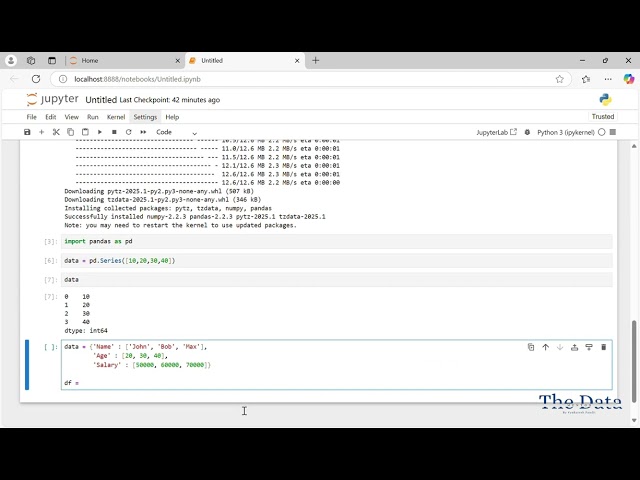Run the selected cell with the play icon
This screenshot has width=640, height=480.
point(100,132)
